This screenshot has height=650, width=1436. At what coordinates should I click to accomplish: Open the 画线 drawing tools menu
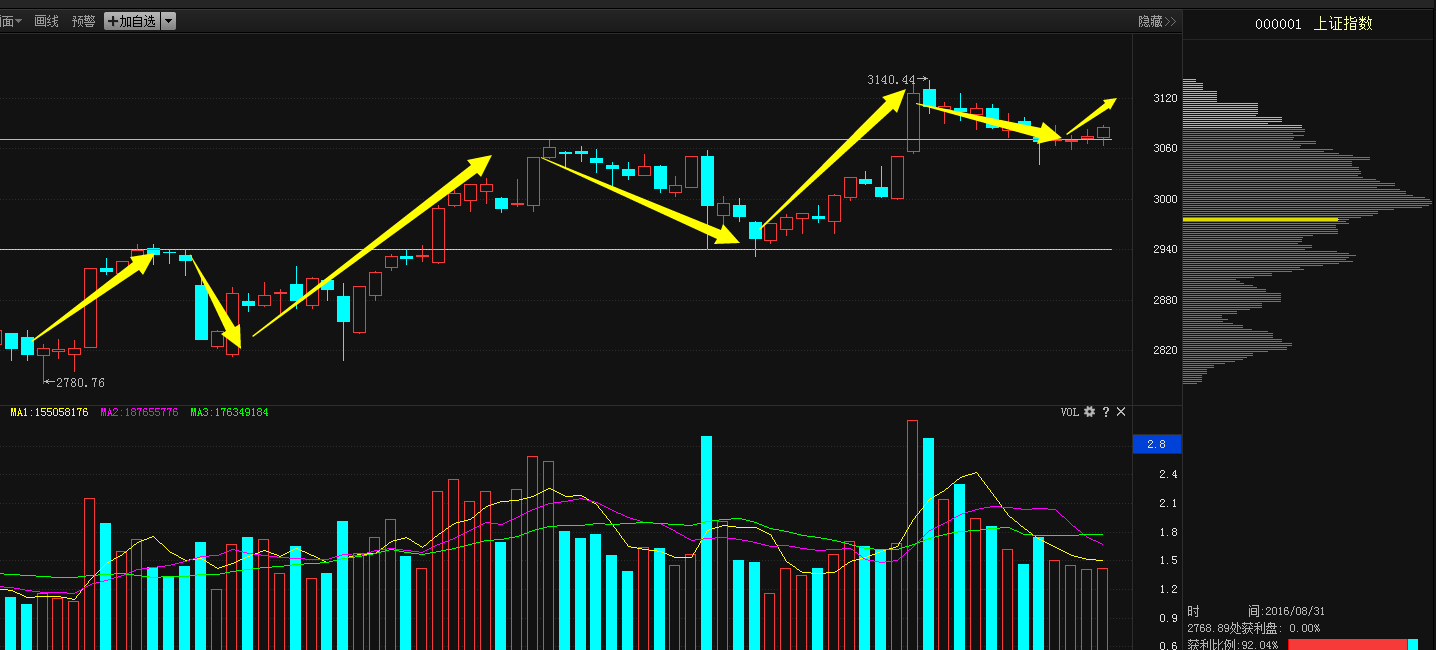click(46, 21)
